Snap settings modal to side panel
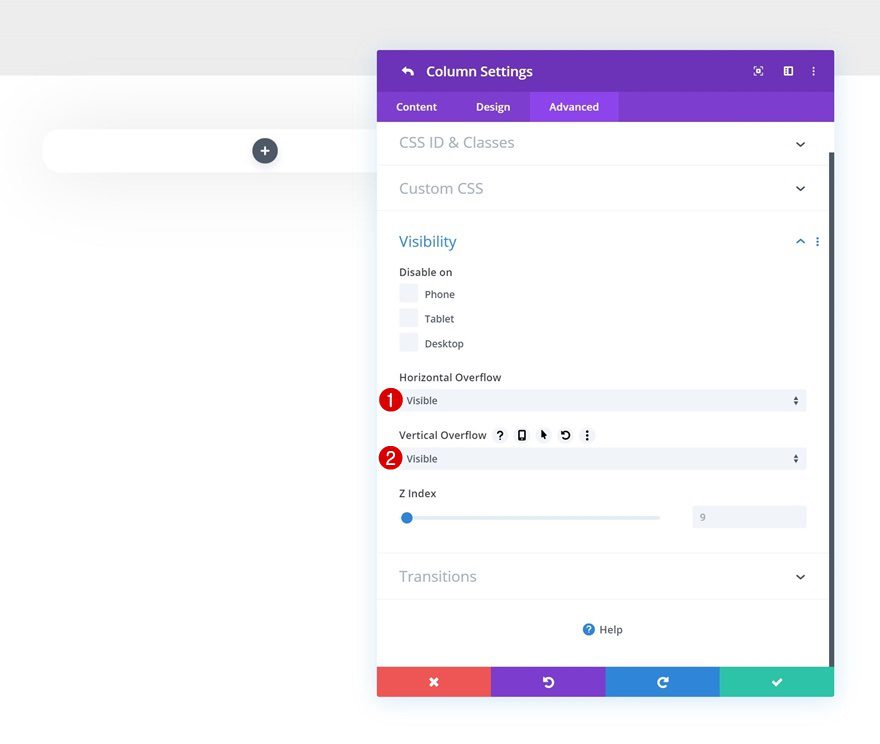 click(787, 71)
